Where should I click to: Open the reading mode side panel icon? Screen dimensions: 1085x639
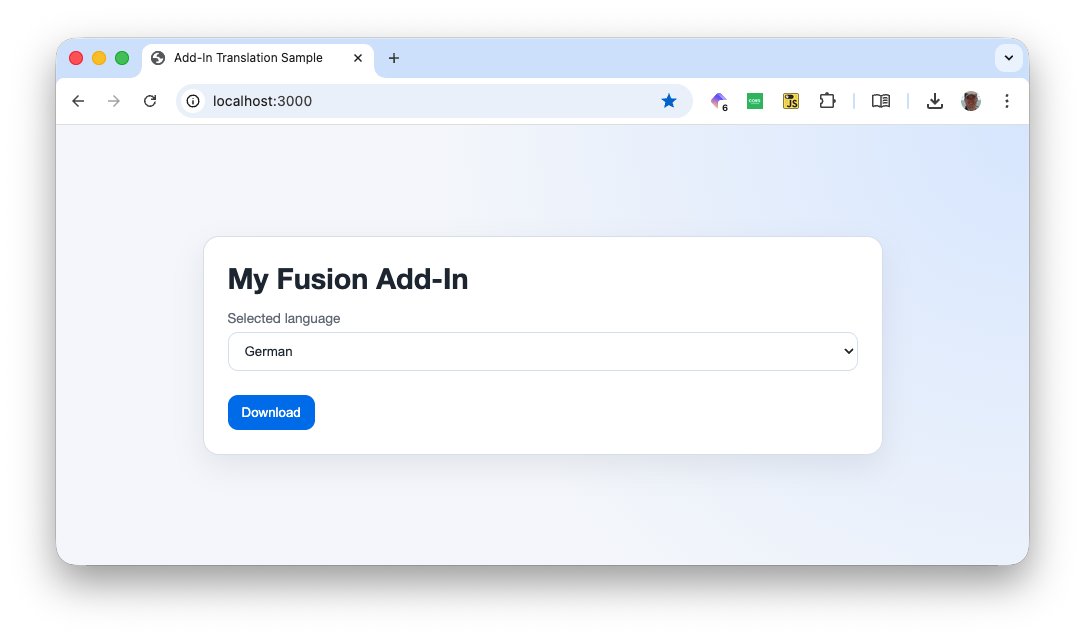881,101
